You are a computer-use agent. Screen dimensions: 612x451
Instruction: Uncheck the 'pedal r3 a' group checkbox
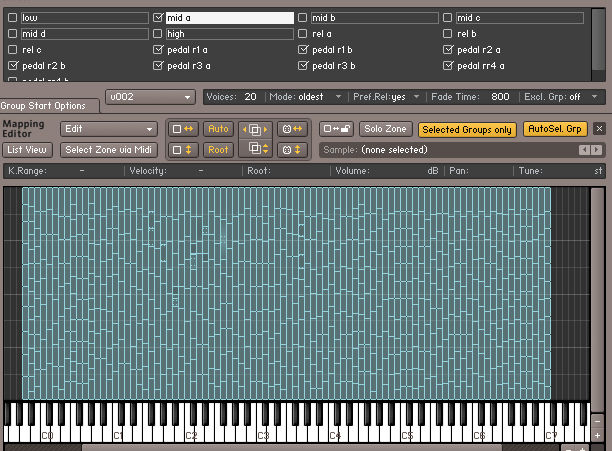tap(158, 66)
